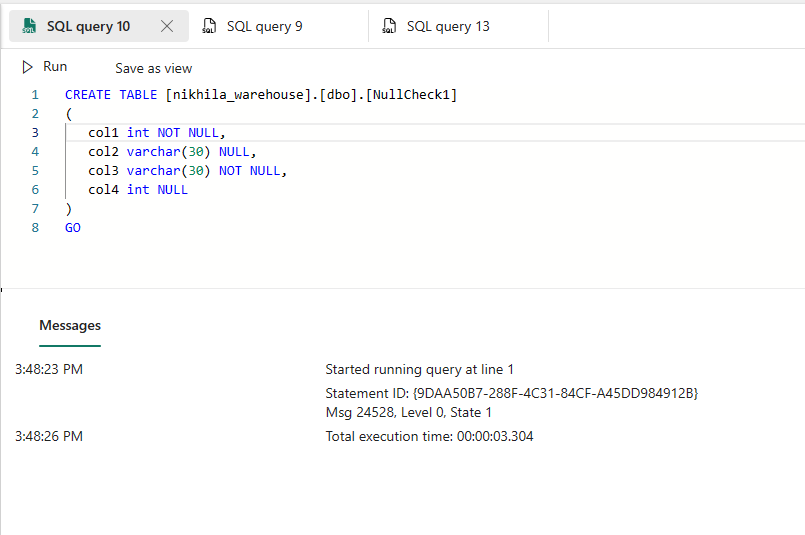The image size is (805, 535).
Task: Click 'Msg 24528, Level 0, State 1'
Action: point(409,412)
